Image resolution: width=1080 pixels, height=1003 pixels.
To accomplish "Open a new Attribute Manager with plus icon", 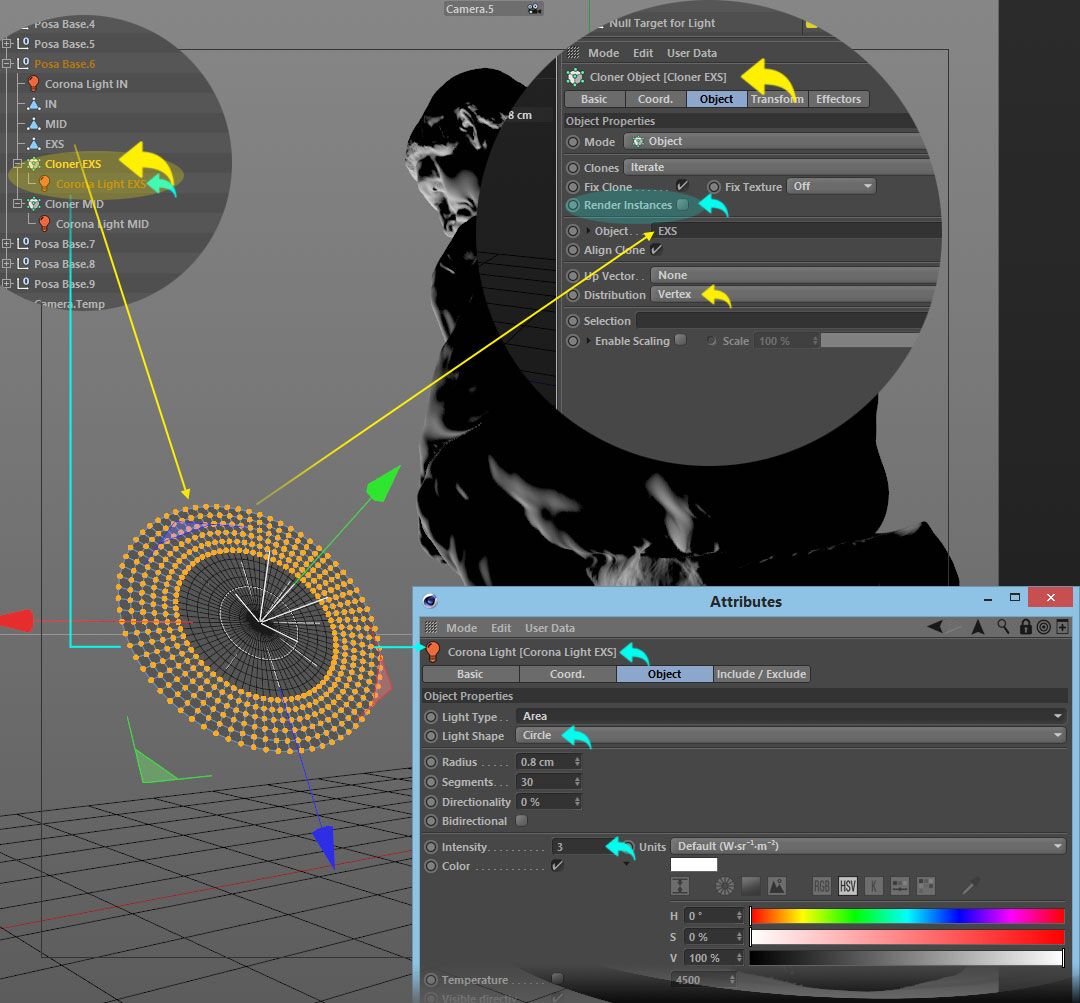I will pyautogui.click(x=1062, y=626).
